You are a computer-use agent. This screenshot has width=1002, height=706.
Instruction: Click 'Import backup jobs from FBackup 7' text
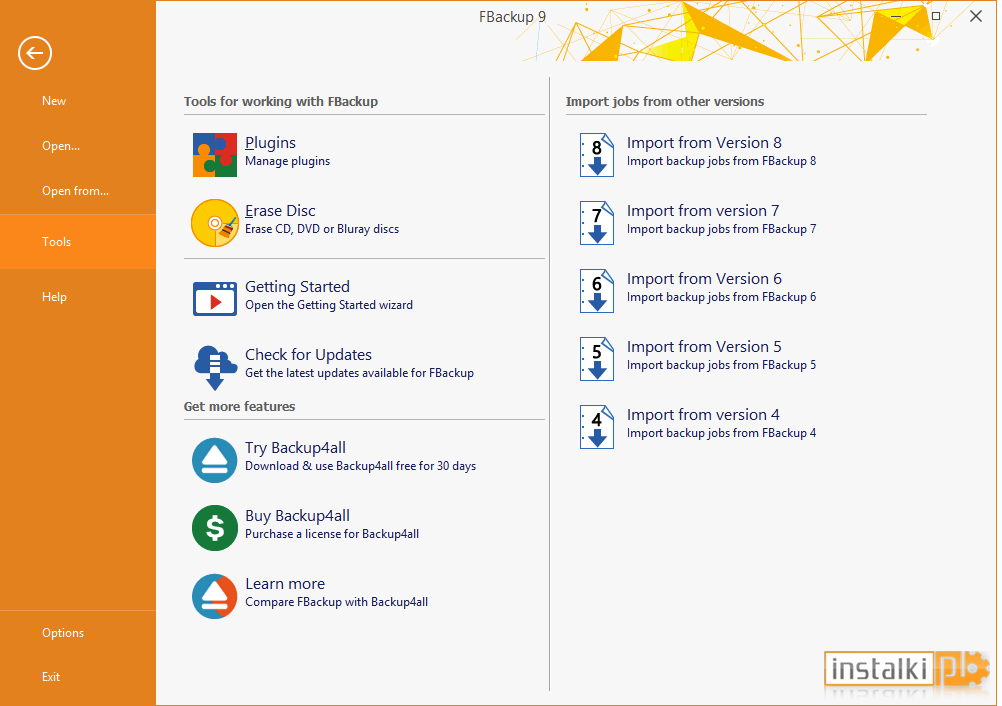(721, 229)
